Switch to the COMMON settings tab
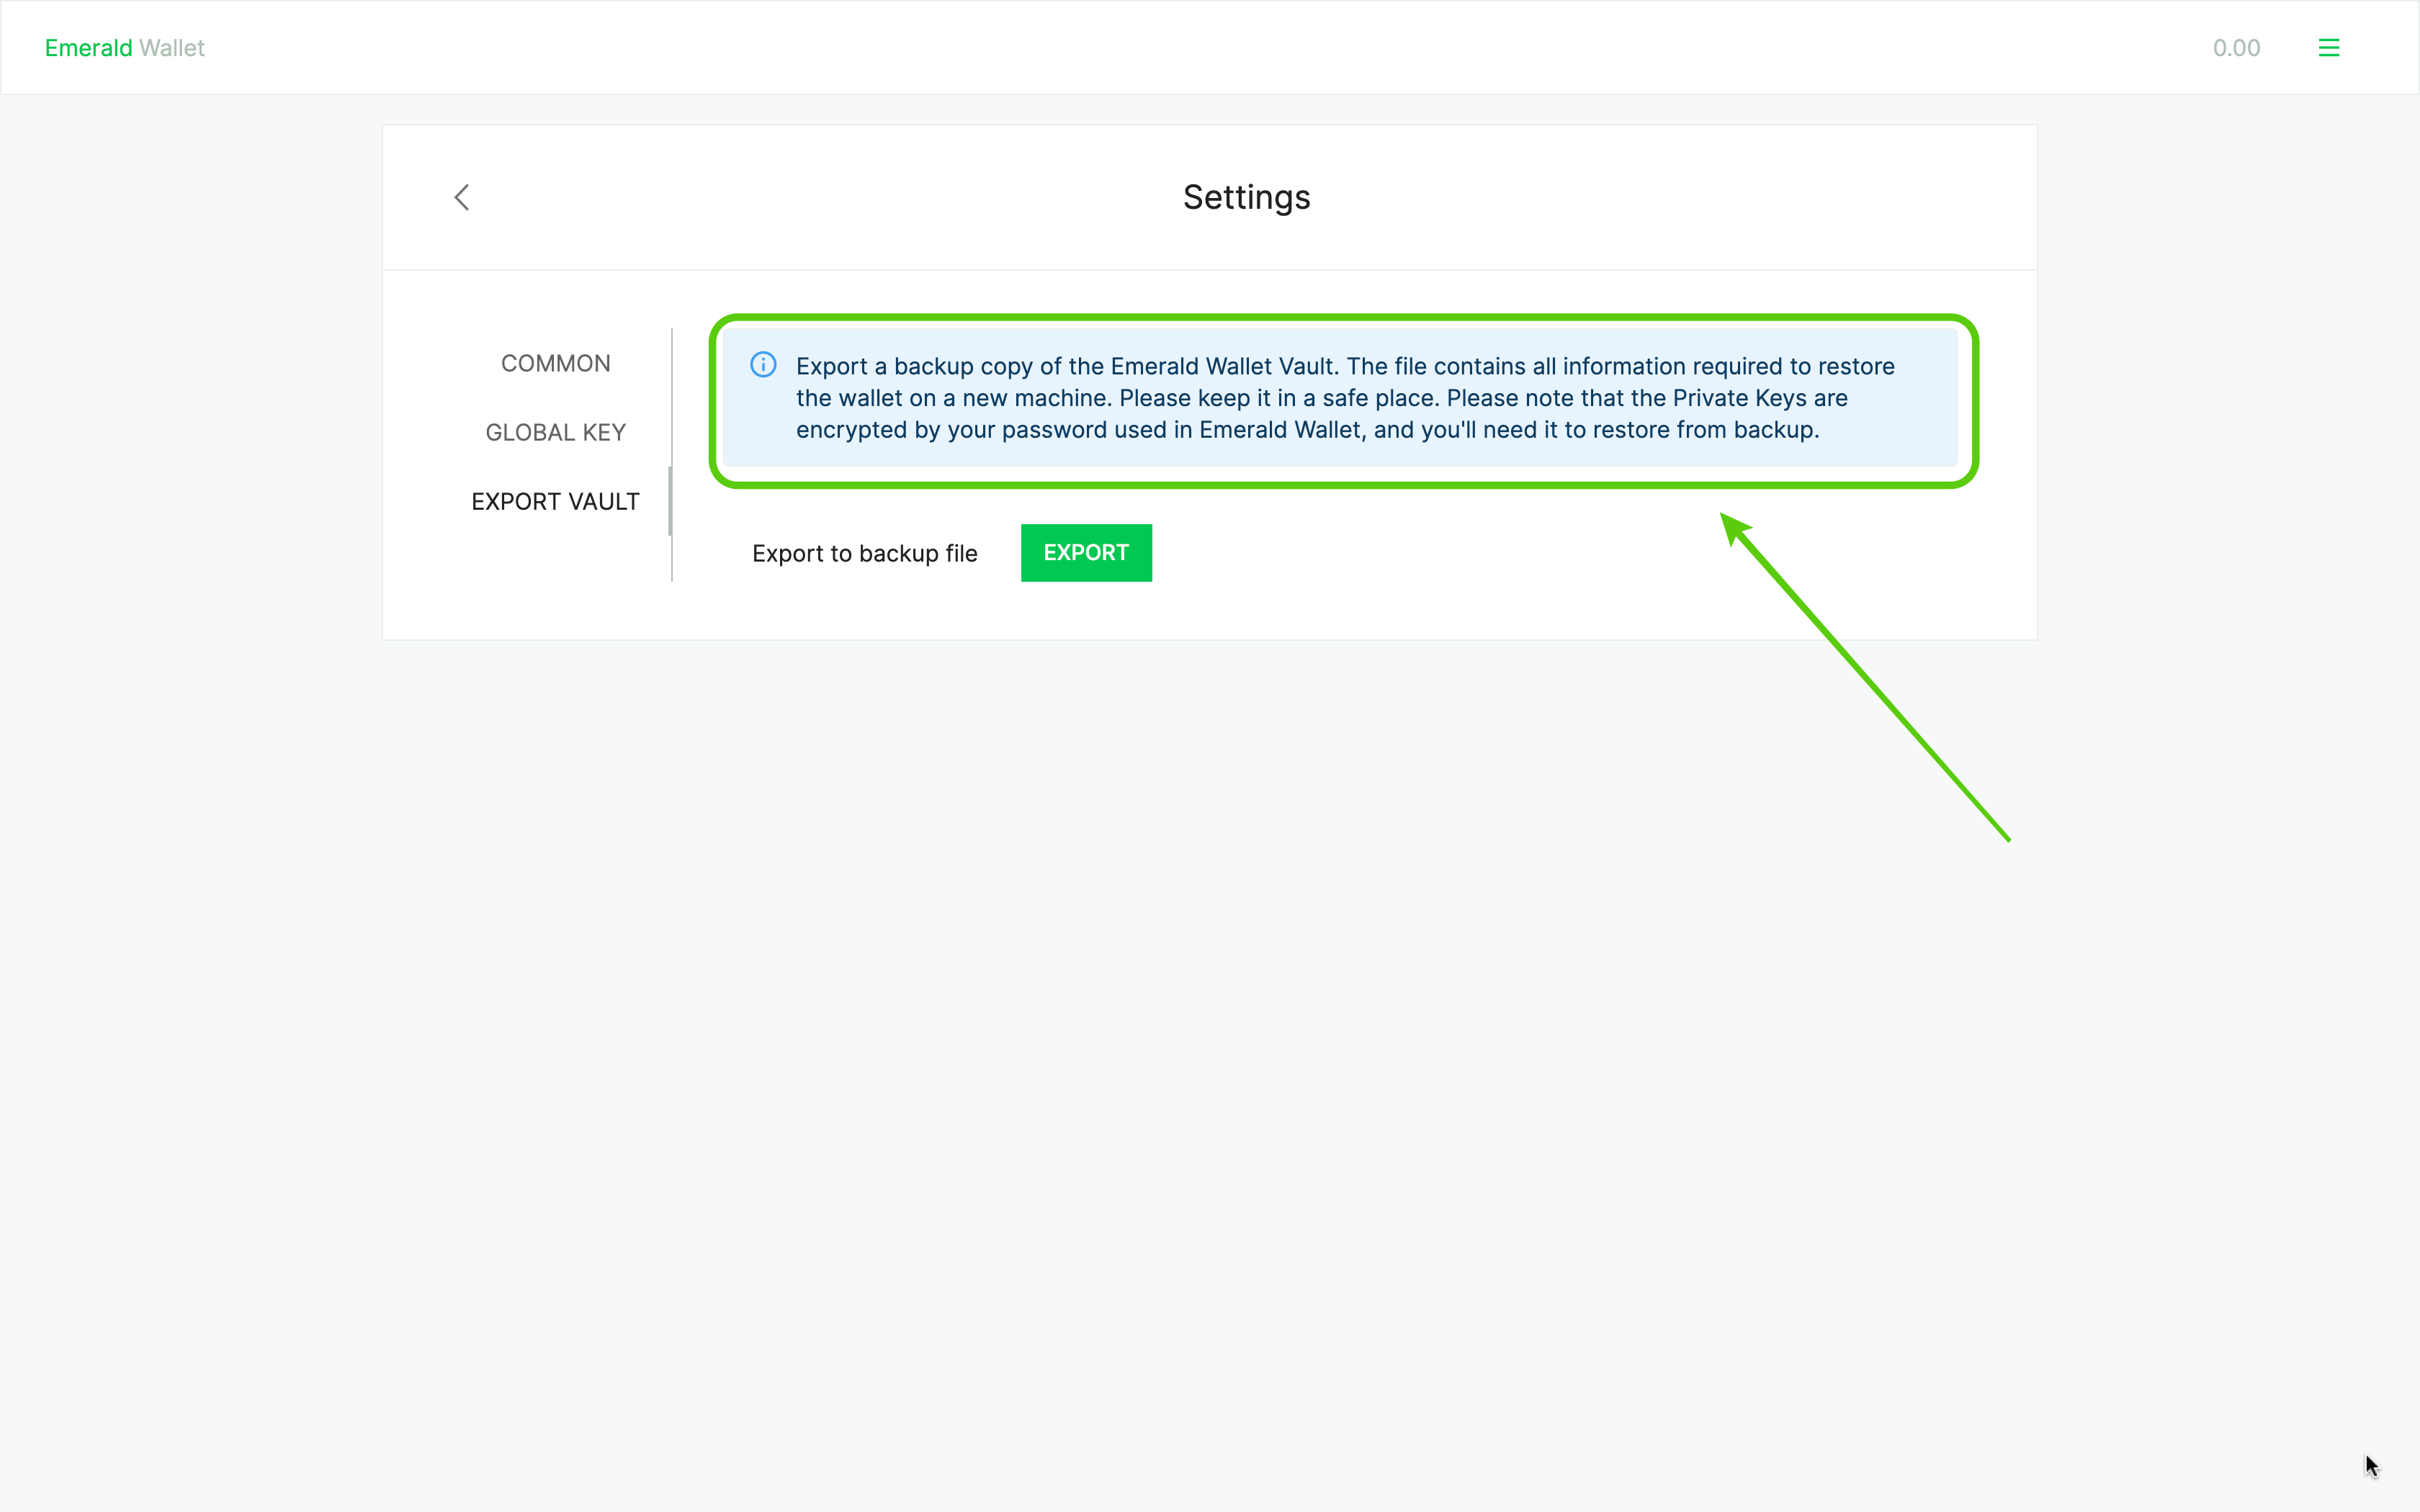 click(555, 363)
